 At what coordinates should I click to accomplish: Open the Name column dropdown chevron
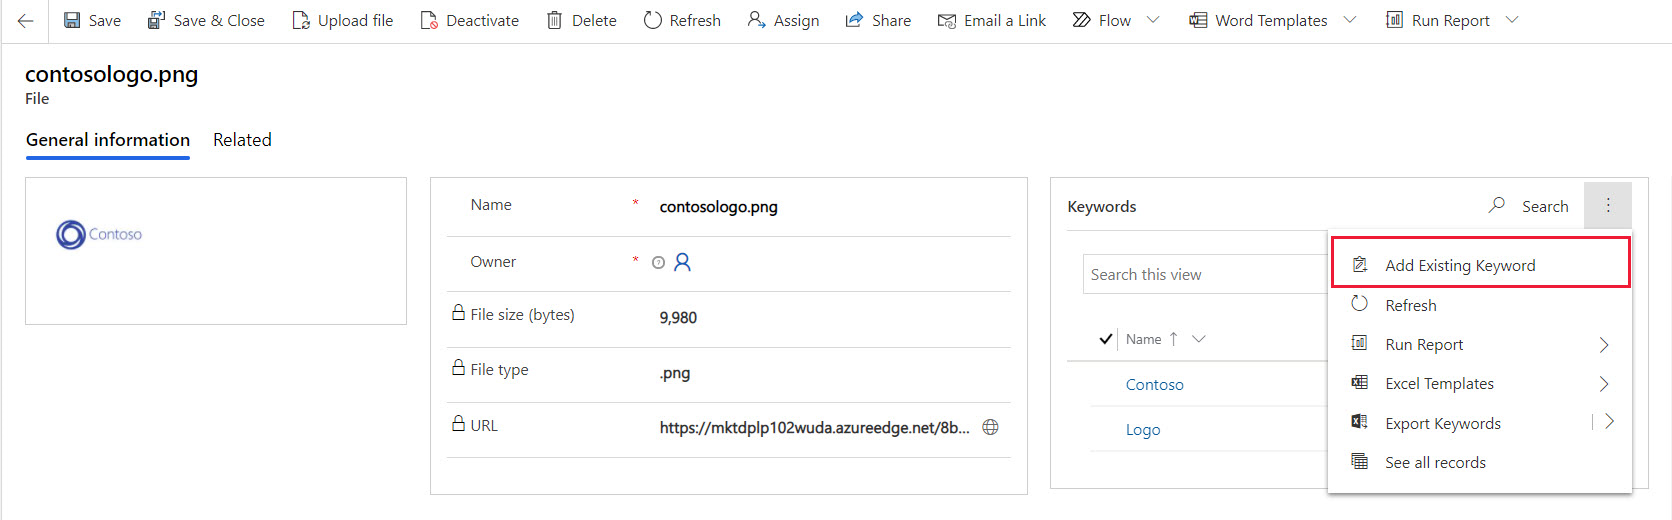point(1199,339)
